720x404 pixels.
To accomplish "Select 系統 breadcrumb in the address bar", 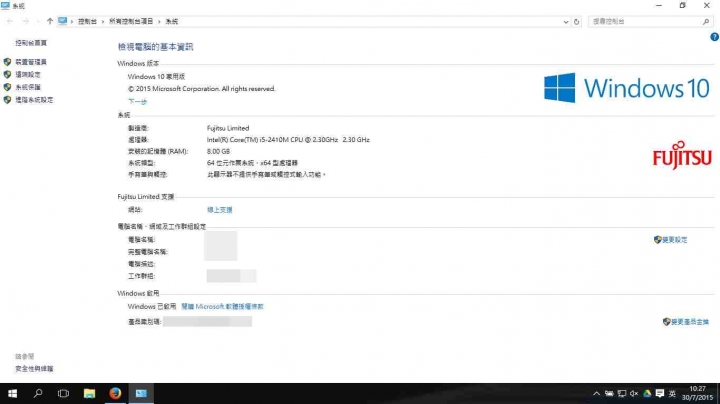I will pos(172,22).
